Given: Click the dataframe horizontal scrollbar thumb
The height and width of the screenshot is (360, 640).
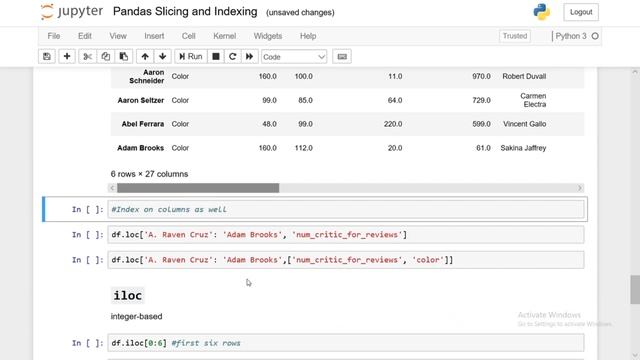Looking at the screenshot, I should pos(198,188).
